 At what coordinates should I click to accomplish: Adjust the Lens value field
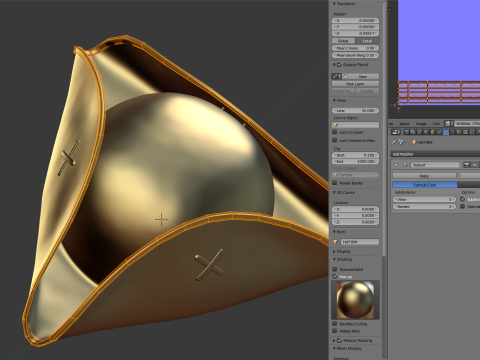(355, 110)
